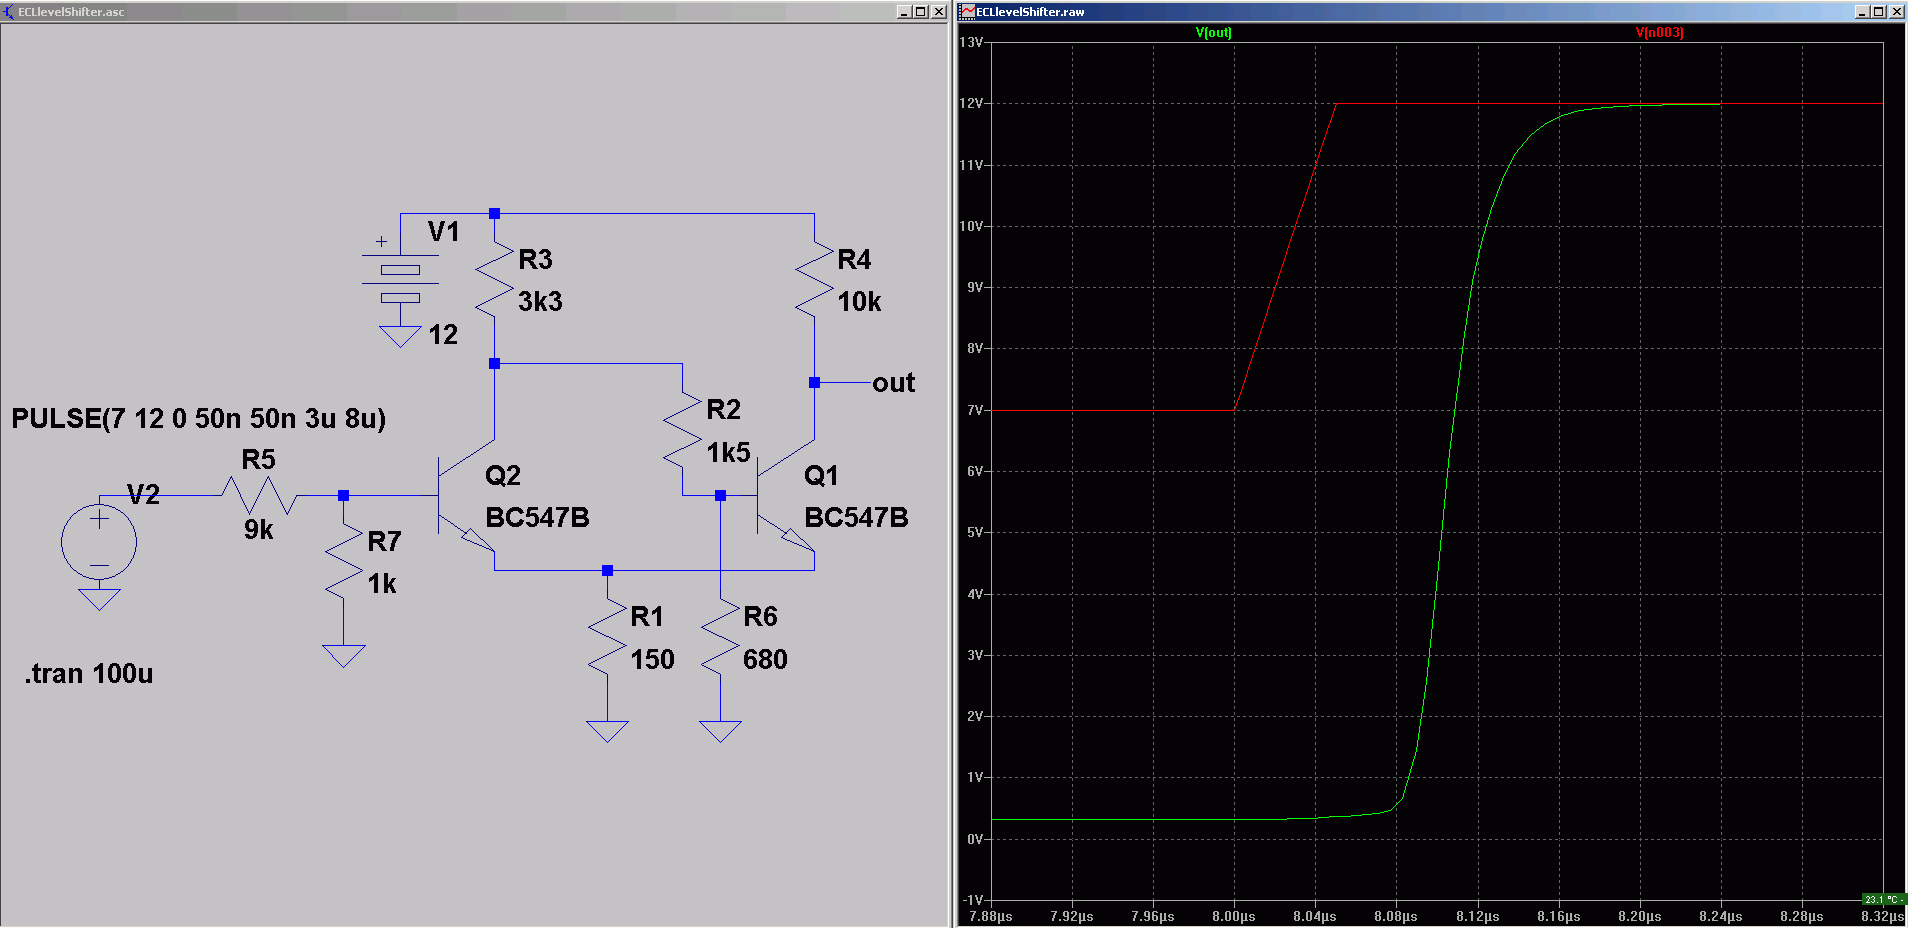1908x928 pixels.
Task: Select the R2 resistor symbol
Action: click(682, 430)
